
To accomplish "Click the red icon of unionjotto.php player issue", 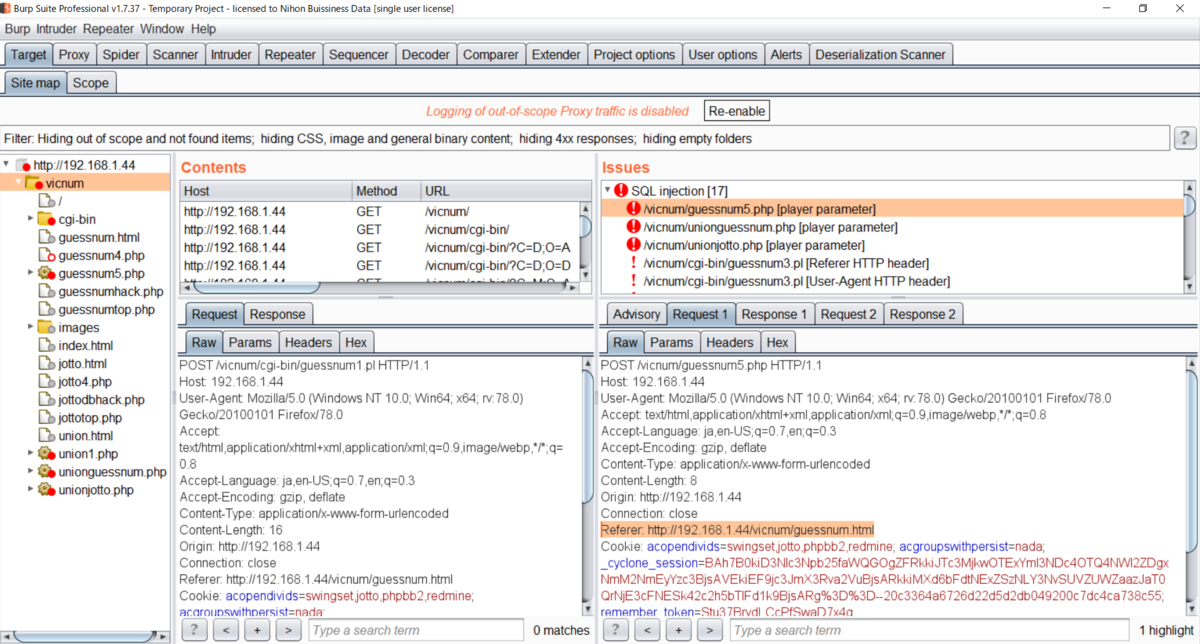I will (633, 245).
